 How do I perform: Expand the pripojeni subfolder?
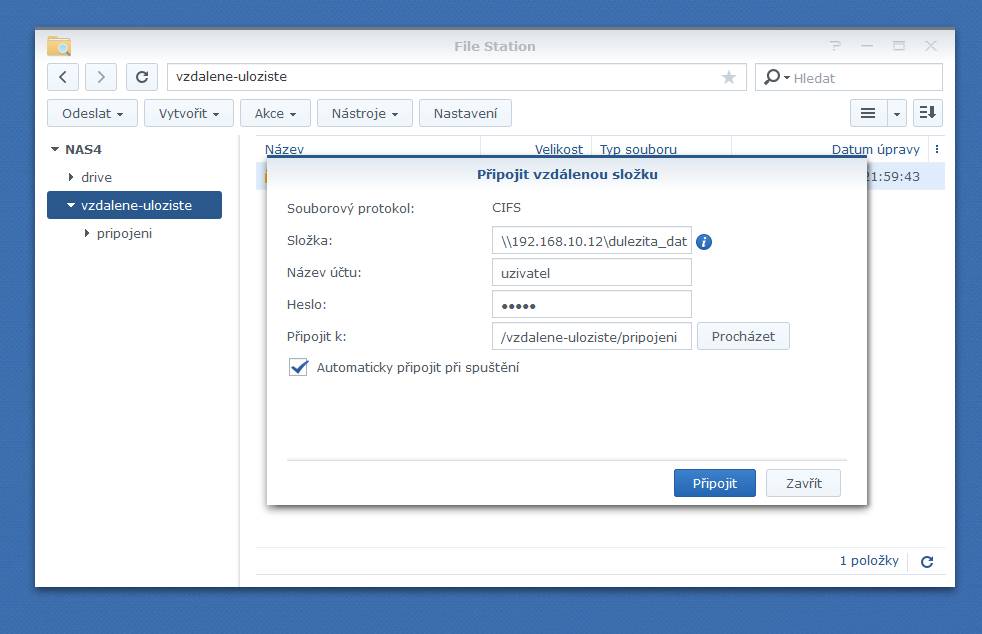tap(87, 233)
